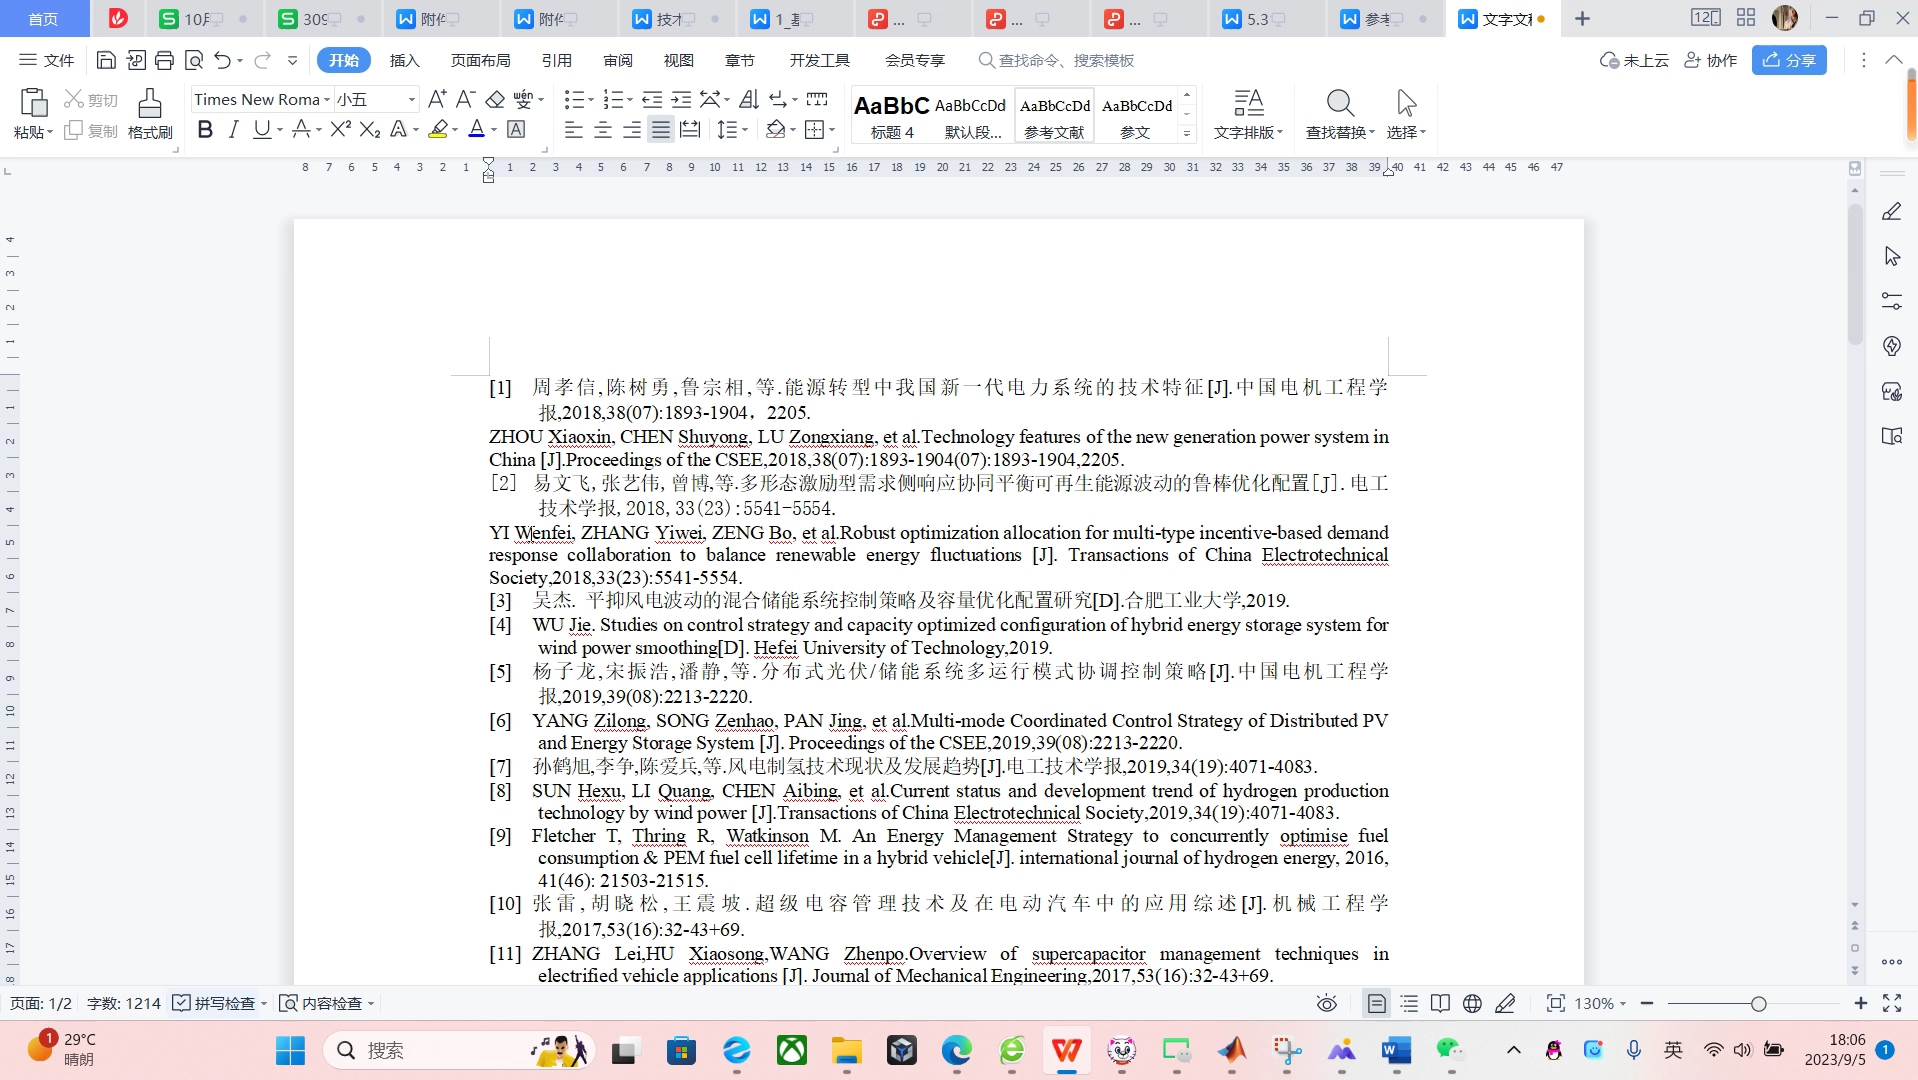Toggle page view mode in status bar
Screen dimensions: 1918x1080
tap(1377, 1003)
